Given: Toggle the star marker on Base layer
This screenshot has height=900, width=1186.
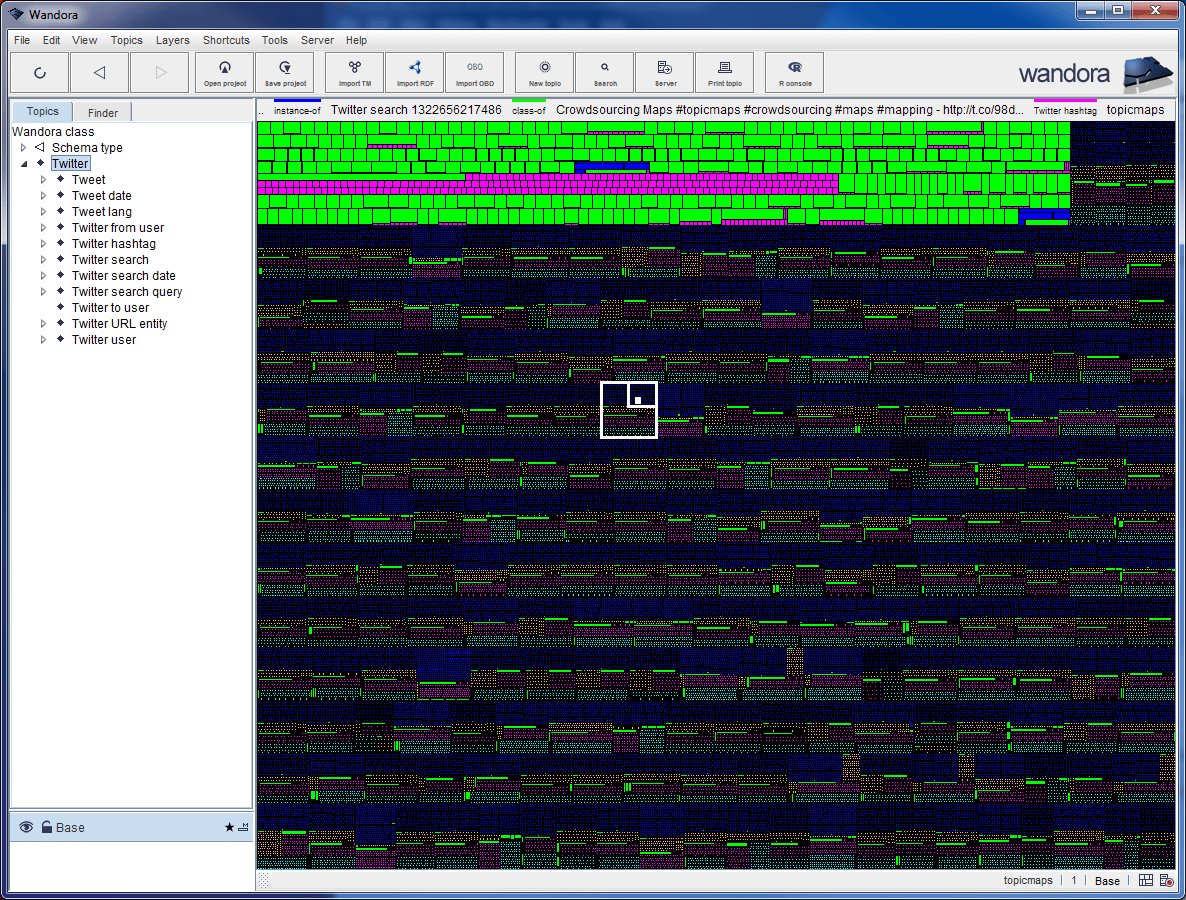Looking at the screenshot, I should coord(229,827).
